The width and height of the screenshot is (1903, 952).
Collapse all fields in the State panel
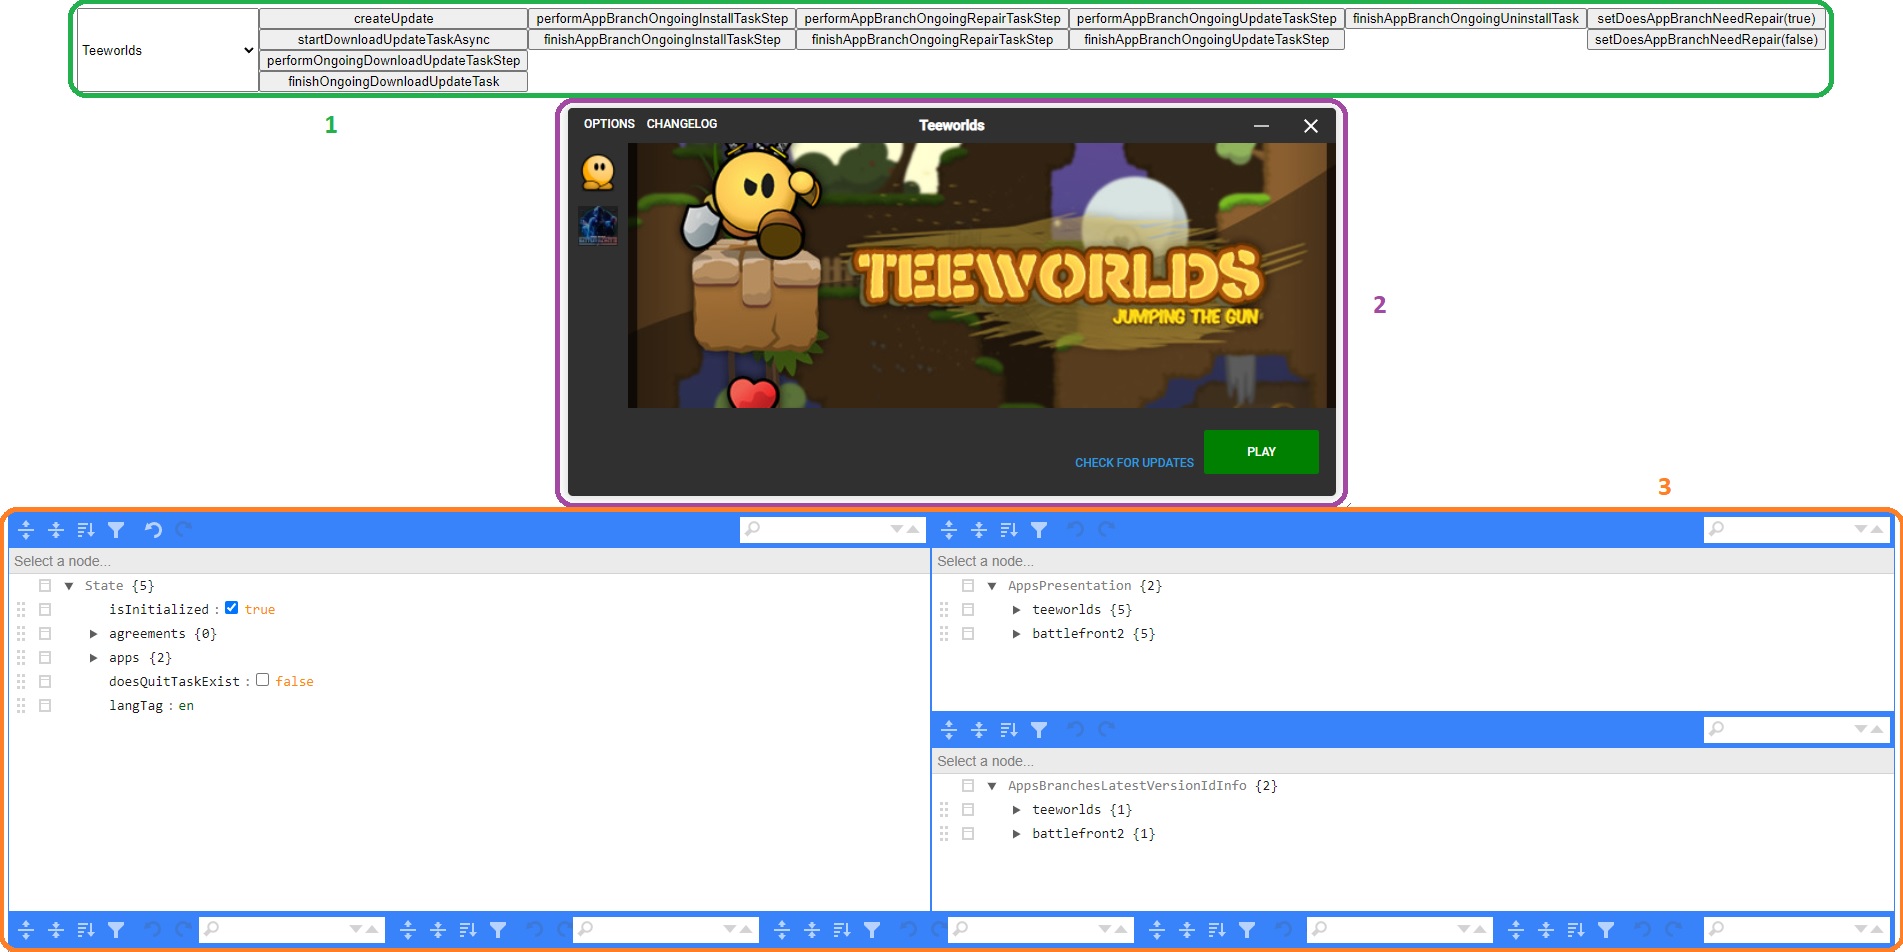point(56,530)
